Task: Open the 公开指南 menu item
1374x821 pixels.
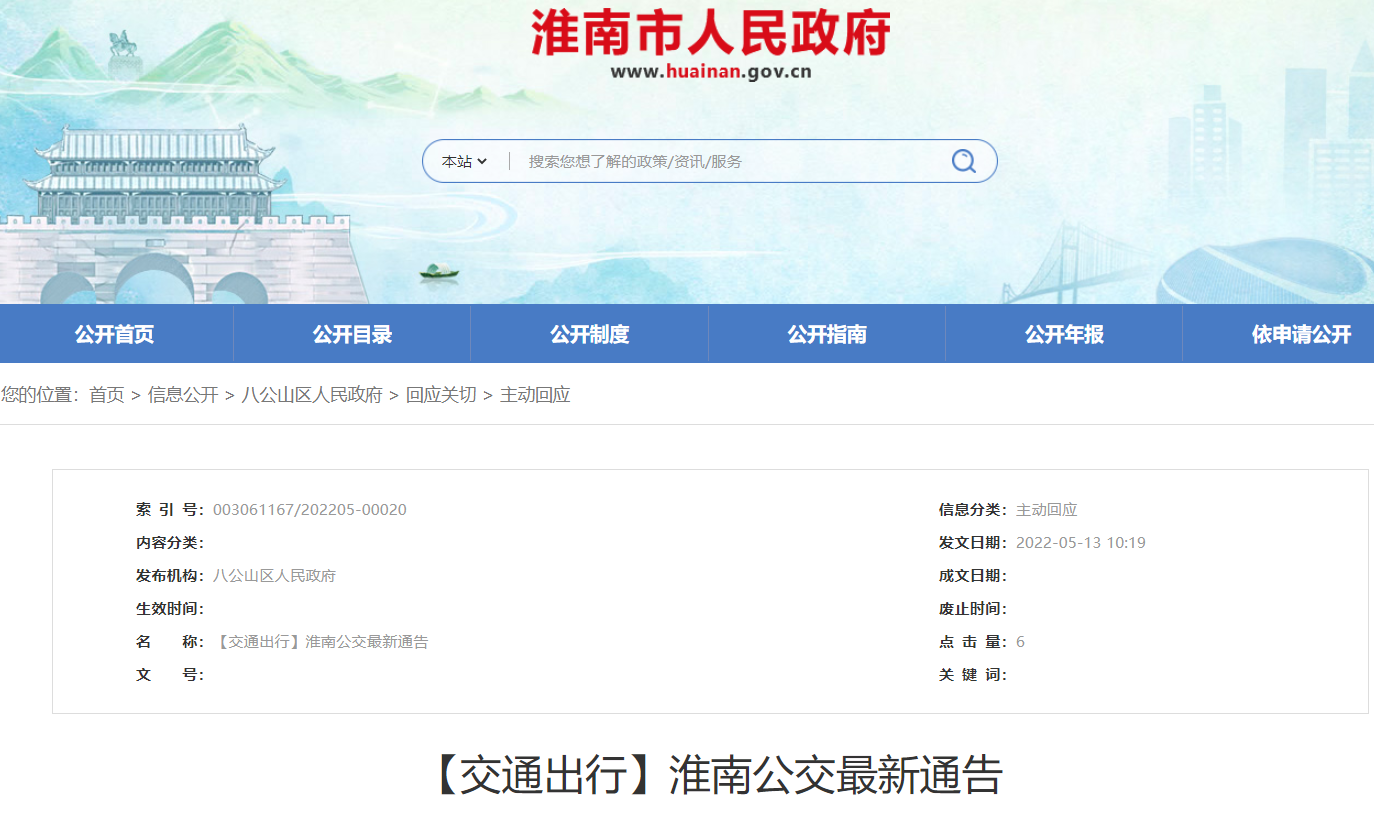Action: (x=826, y=333)
